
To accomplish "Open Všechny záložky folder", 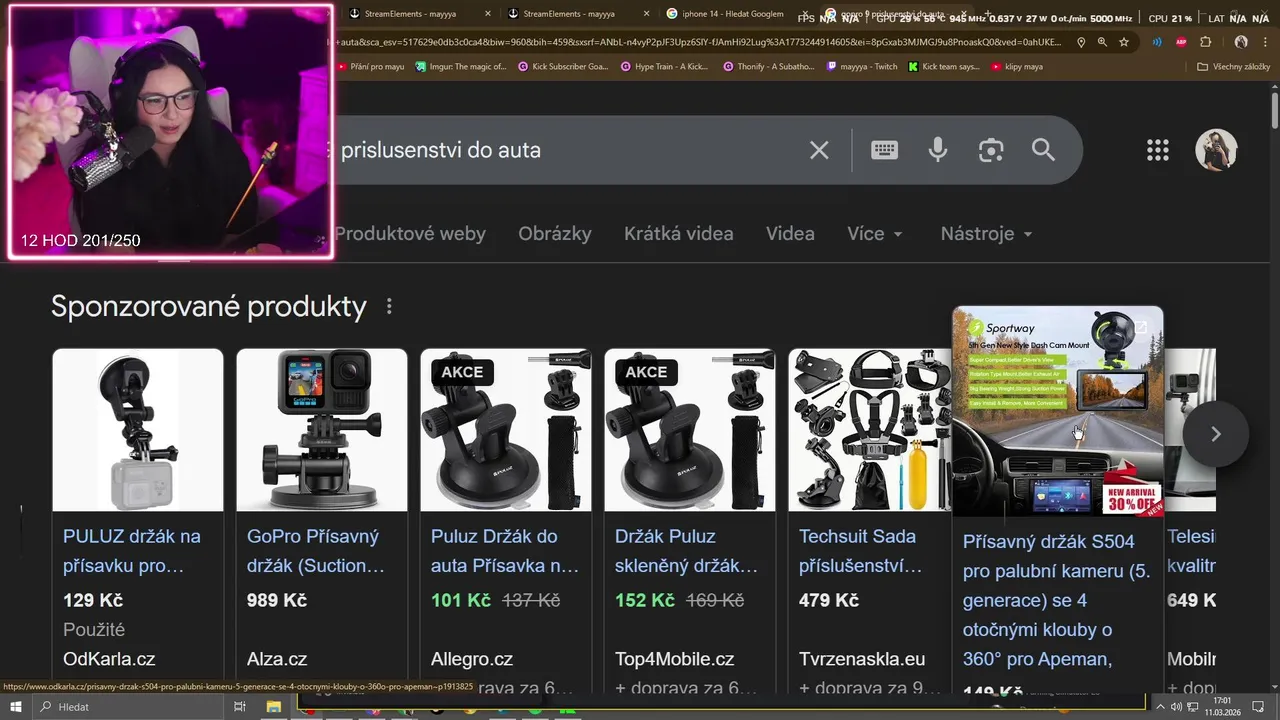I will [1233, 67].
